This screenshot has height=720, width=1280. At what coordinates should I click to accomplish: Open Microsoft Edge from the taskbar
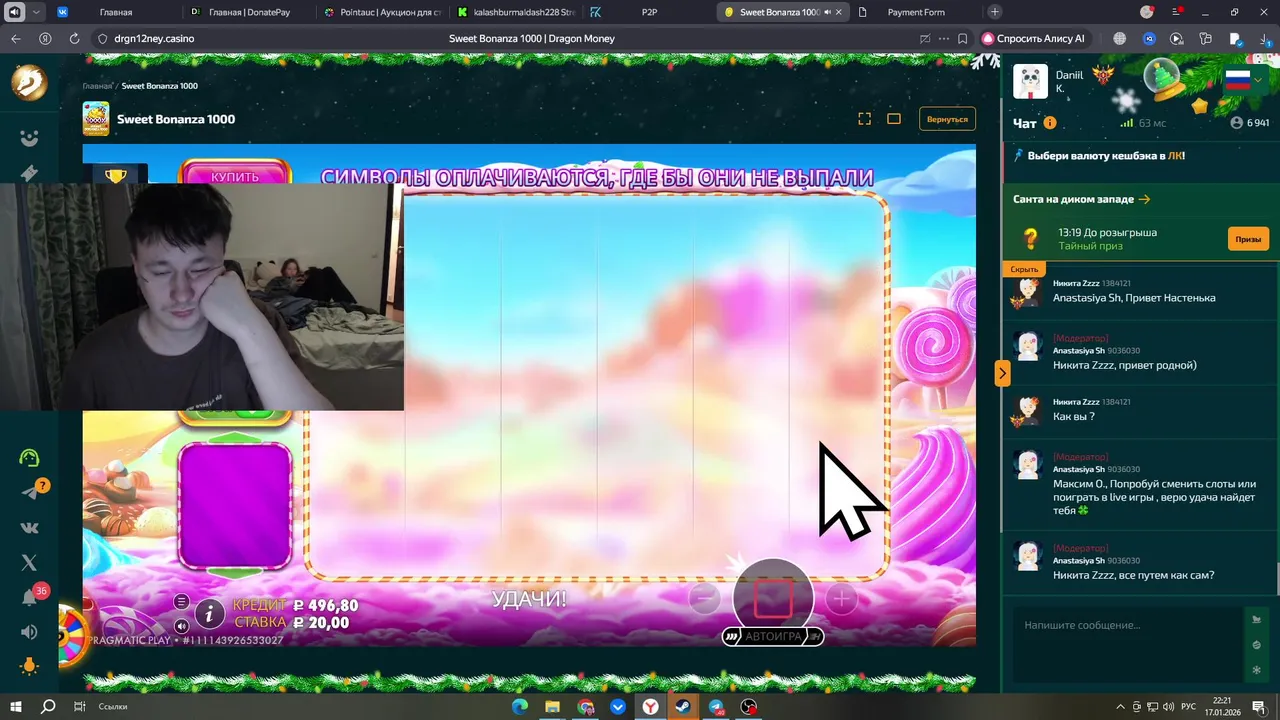click(519, 706)
